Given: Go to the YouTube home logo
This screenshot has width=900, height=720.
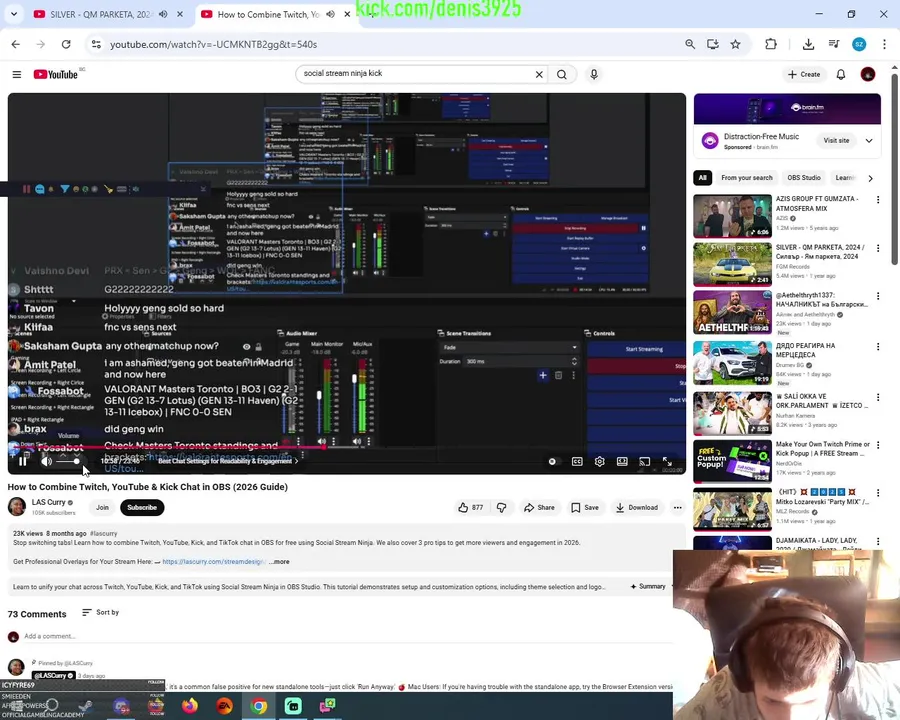Looking at the screenshot, I should (x=56, y=74).
